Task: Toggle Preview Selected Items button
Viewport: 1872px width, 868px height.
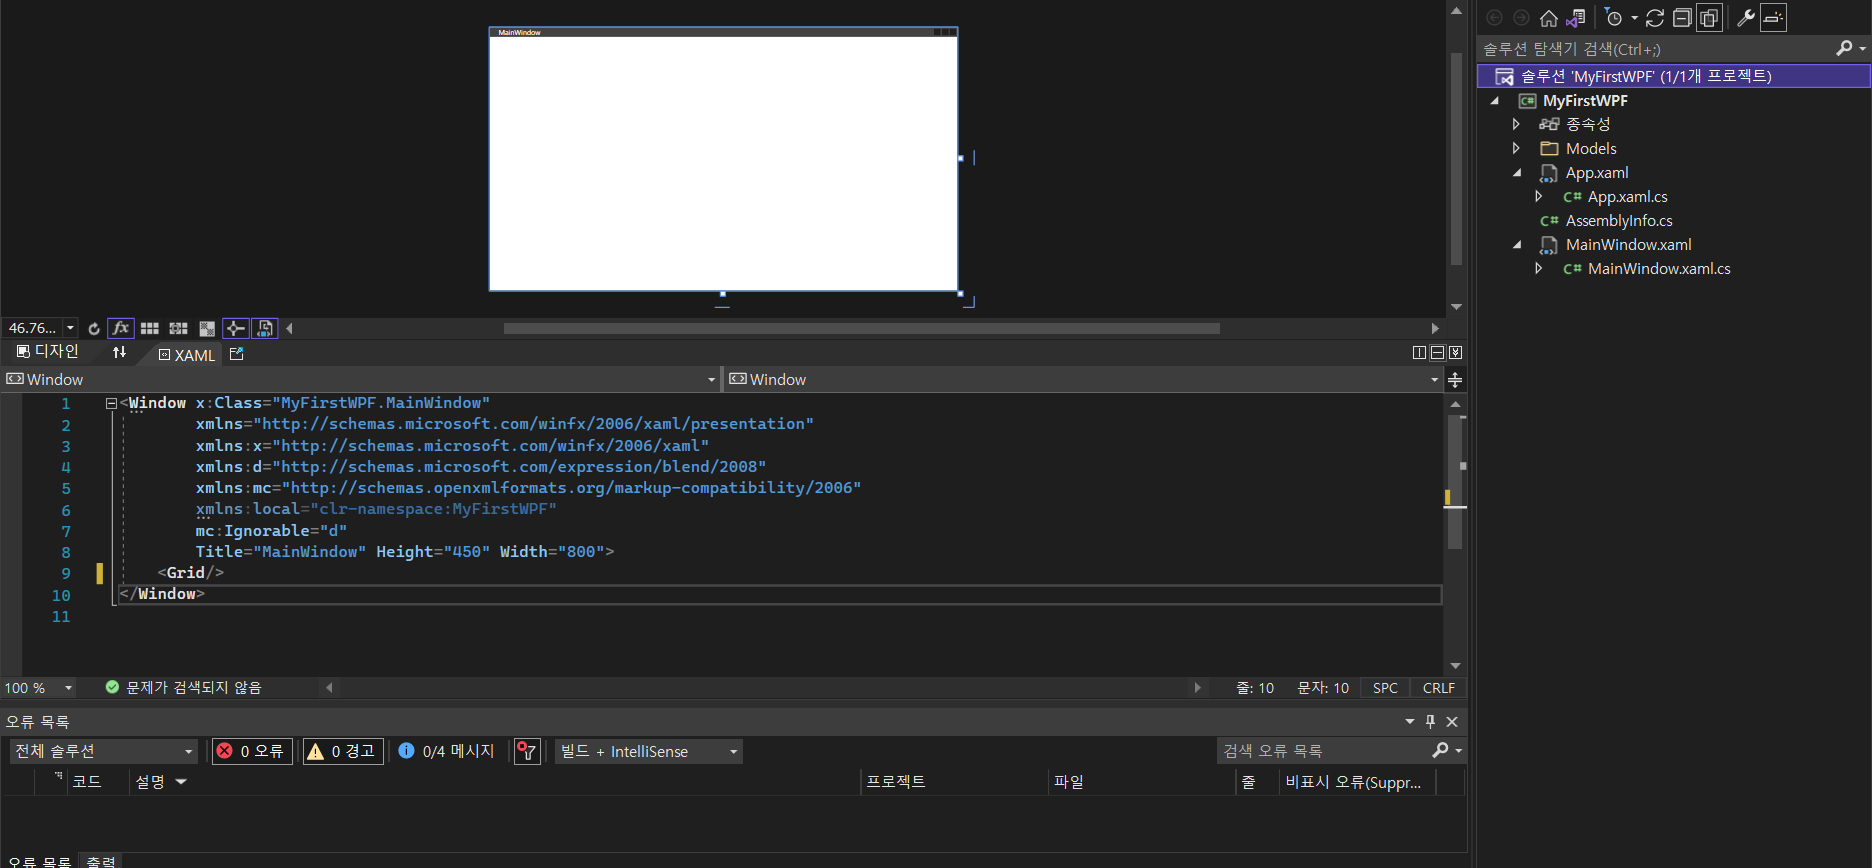Action: point(1773,18)
